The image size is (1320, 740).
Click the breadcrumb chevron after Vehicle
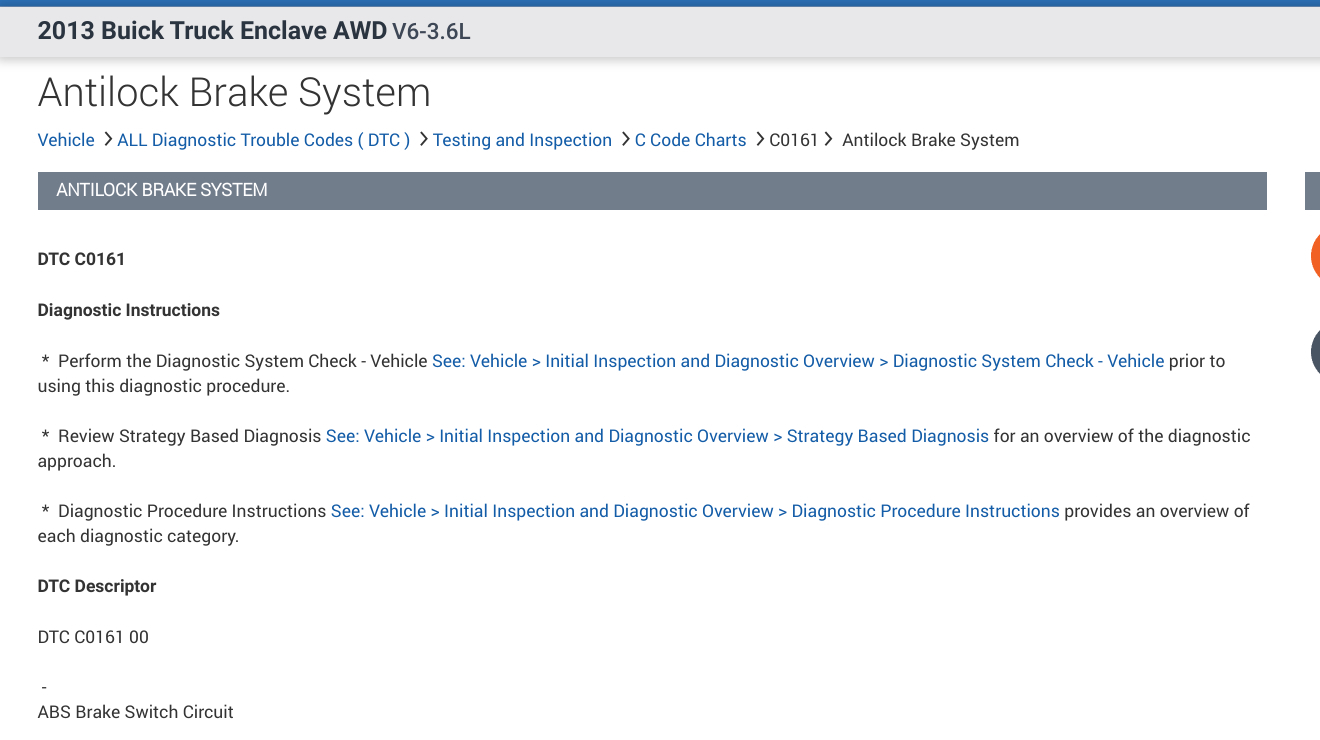point(107,140)
